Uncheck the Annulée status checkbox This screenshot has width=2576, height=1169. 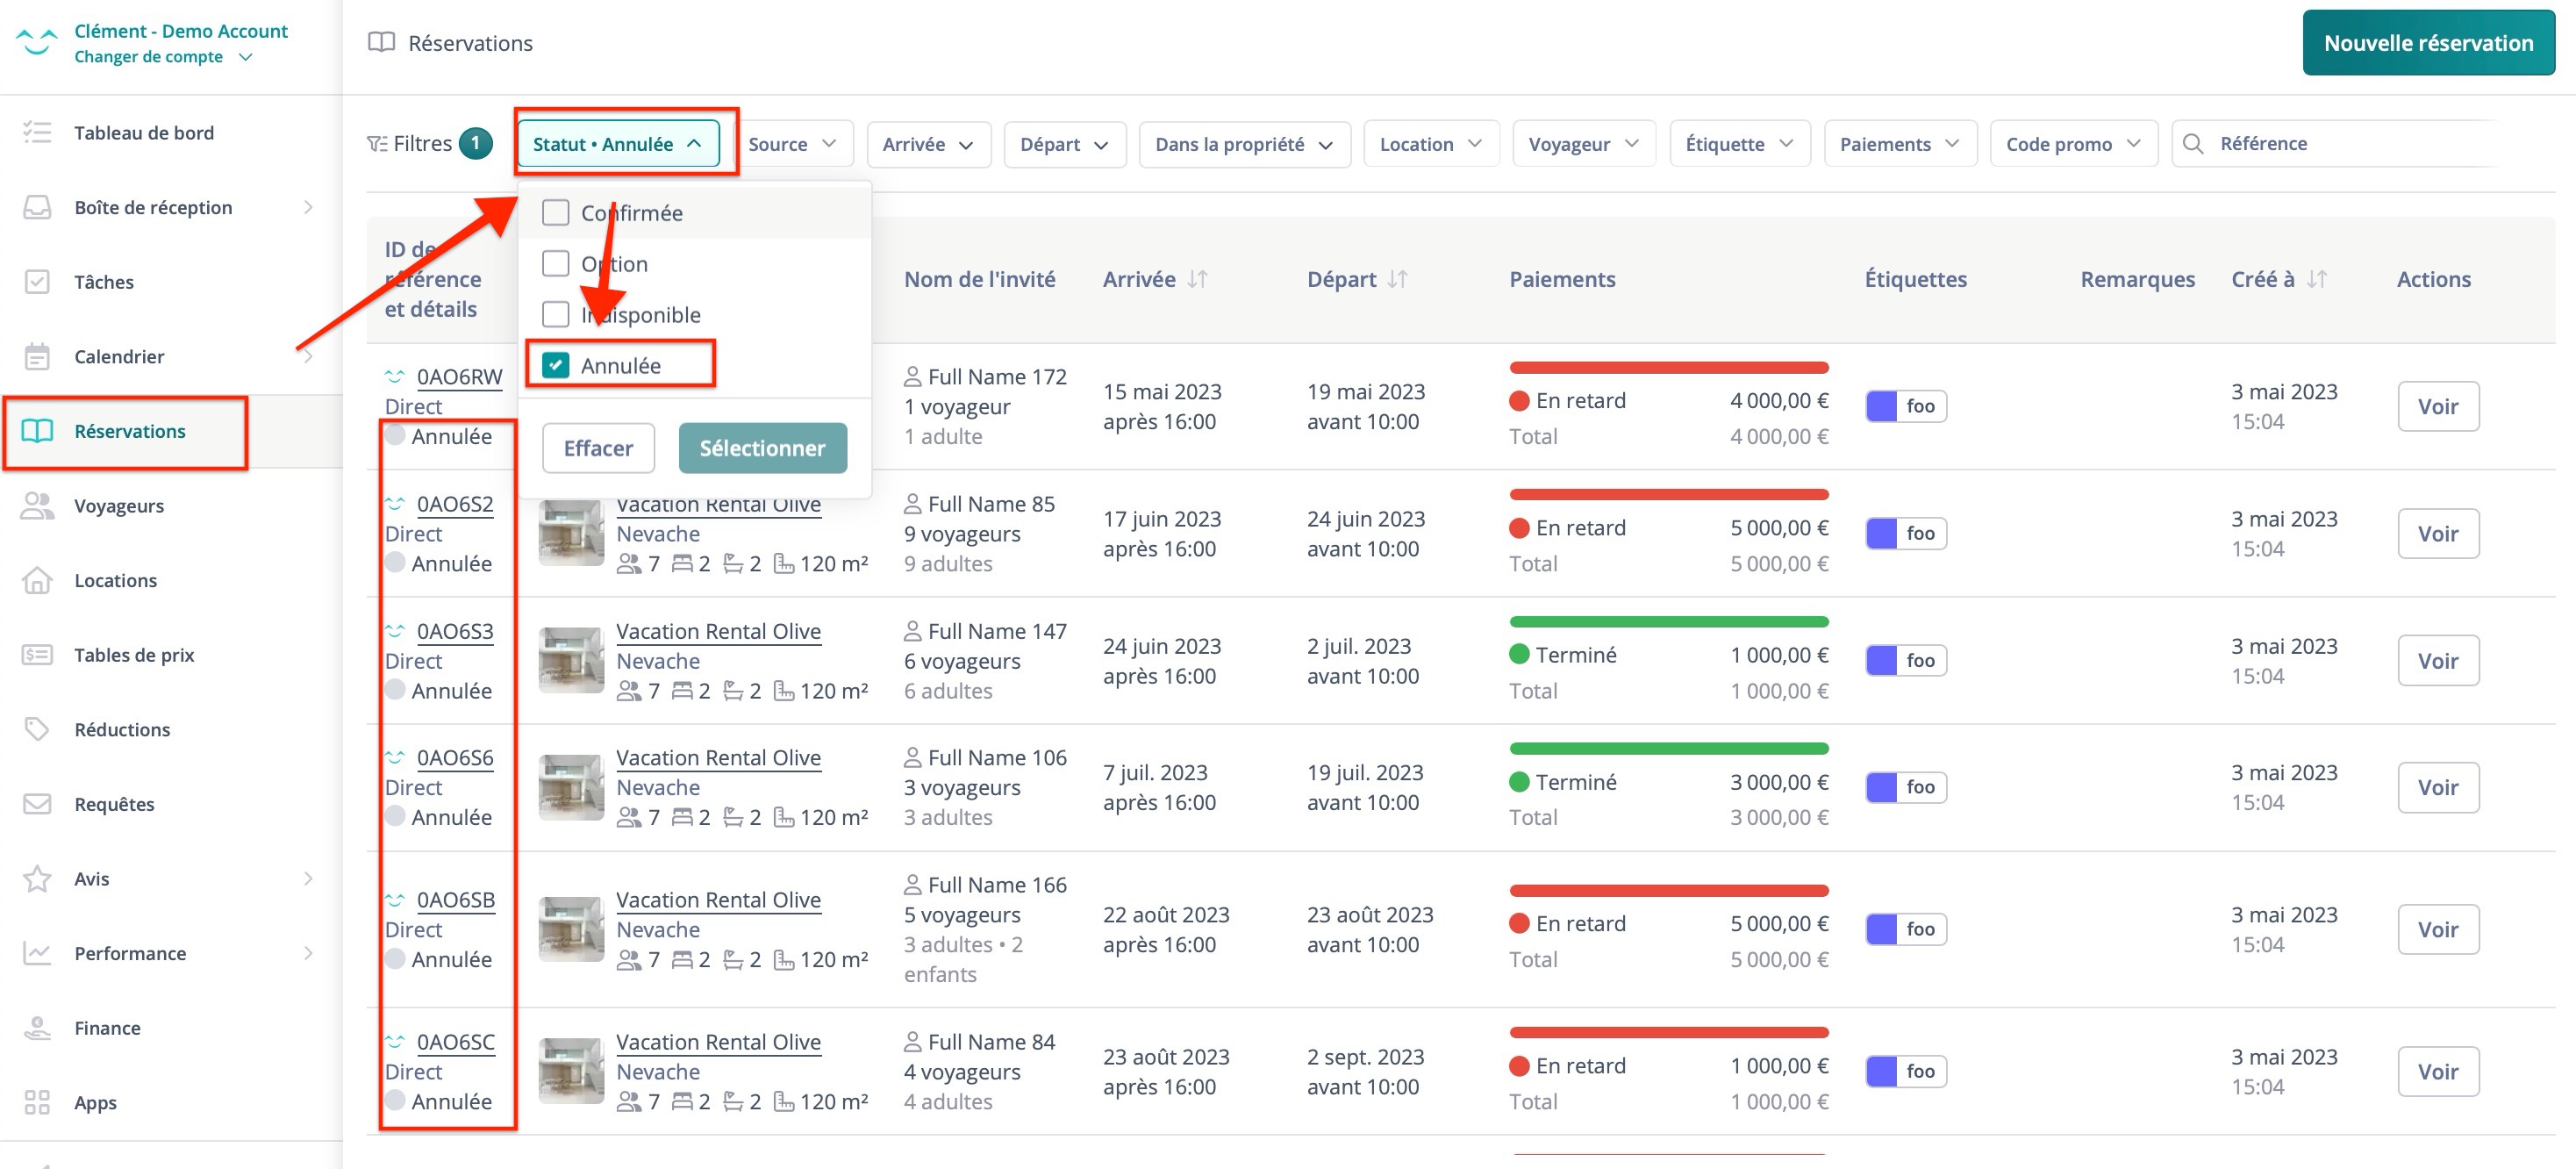point(555,366)
